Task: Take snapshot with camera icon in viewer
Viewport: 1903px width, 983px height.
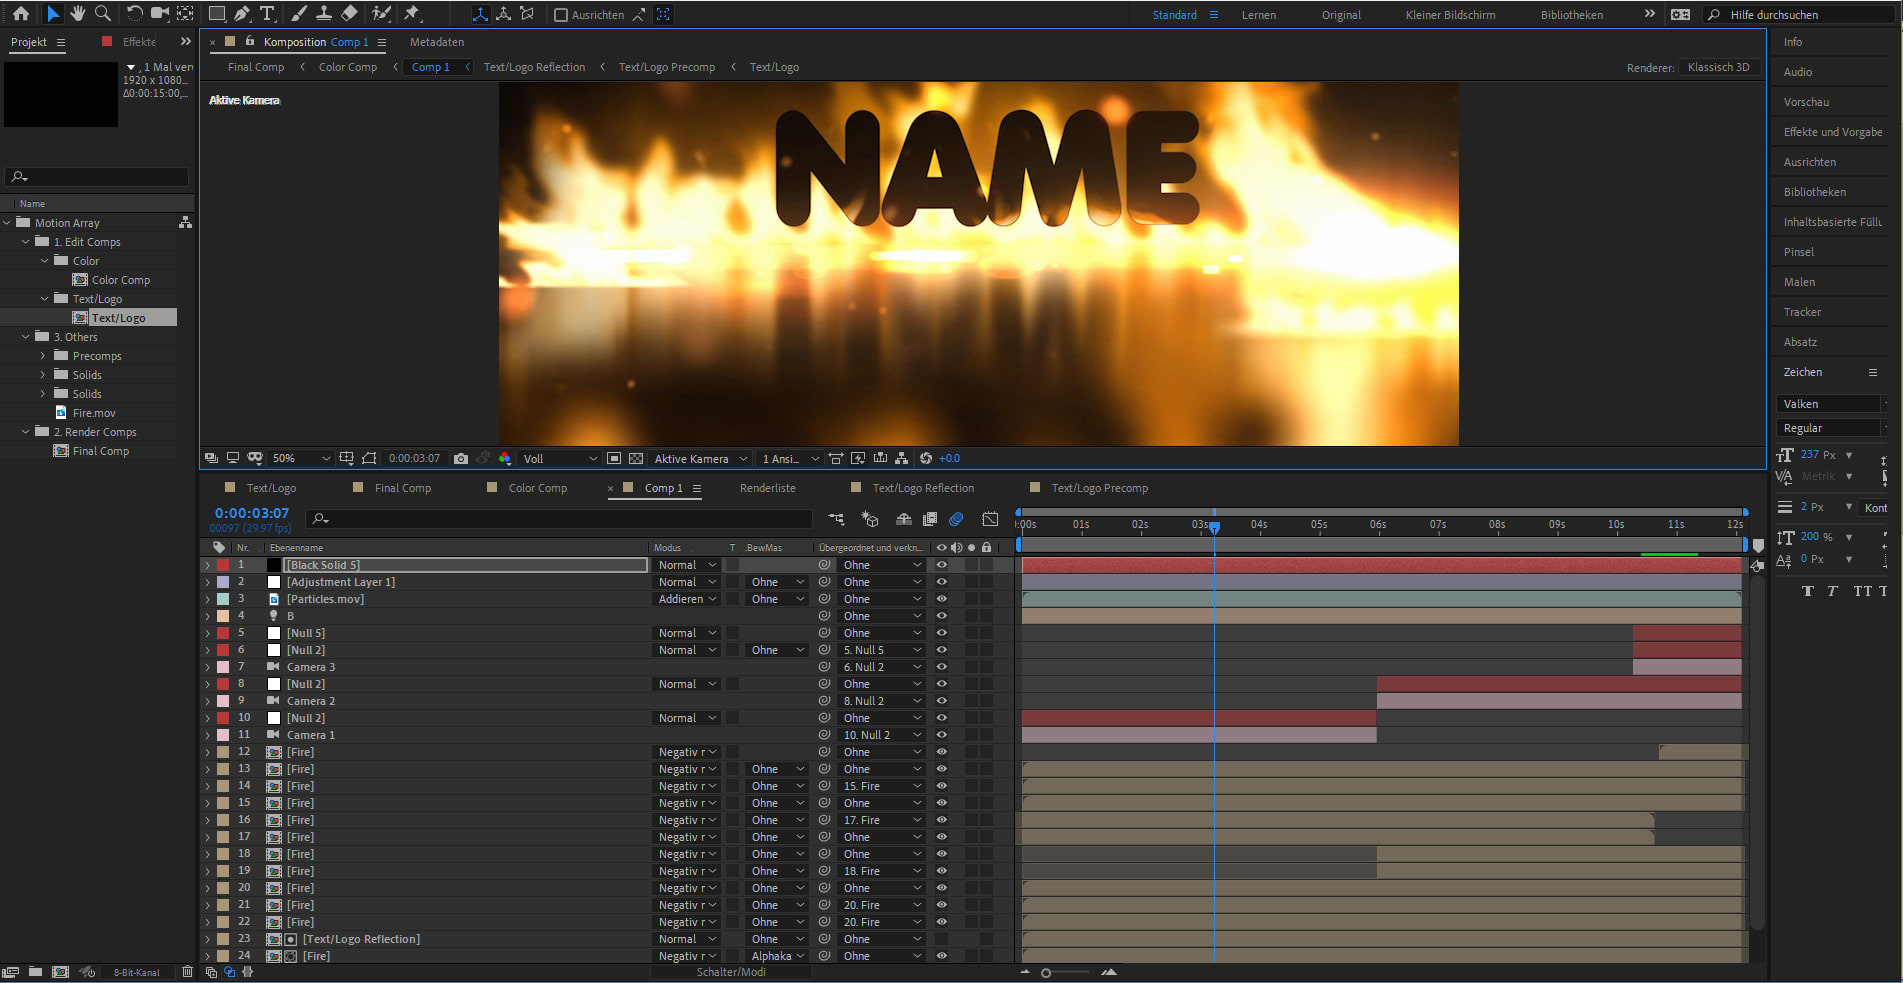Action: pos(461,458)
